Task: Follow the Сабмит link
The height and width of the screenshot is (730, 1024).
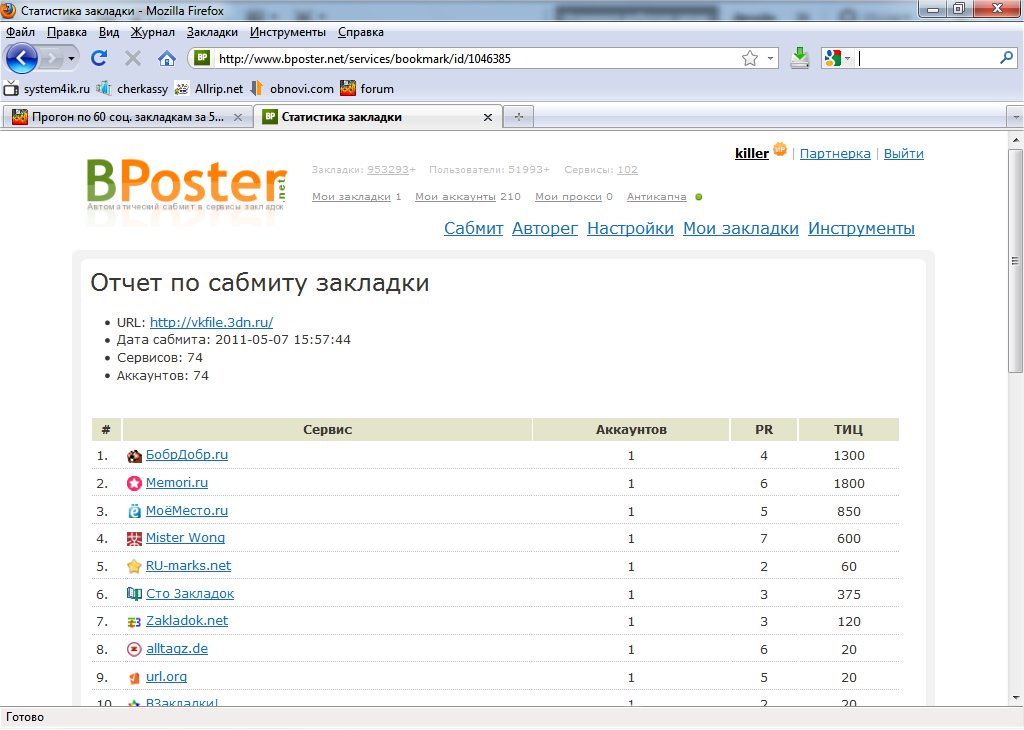Action: [x=473, y=229]
